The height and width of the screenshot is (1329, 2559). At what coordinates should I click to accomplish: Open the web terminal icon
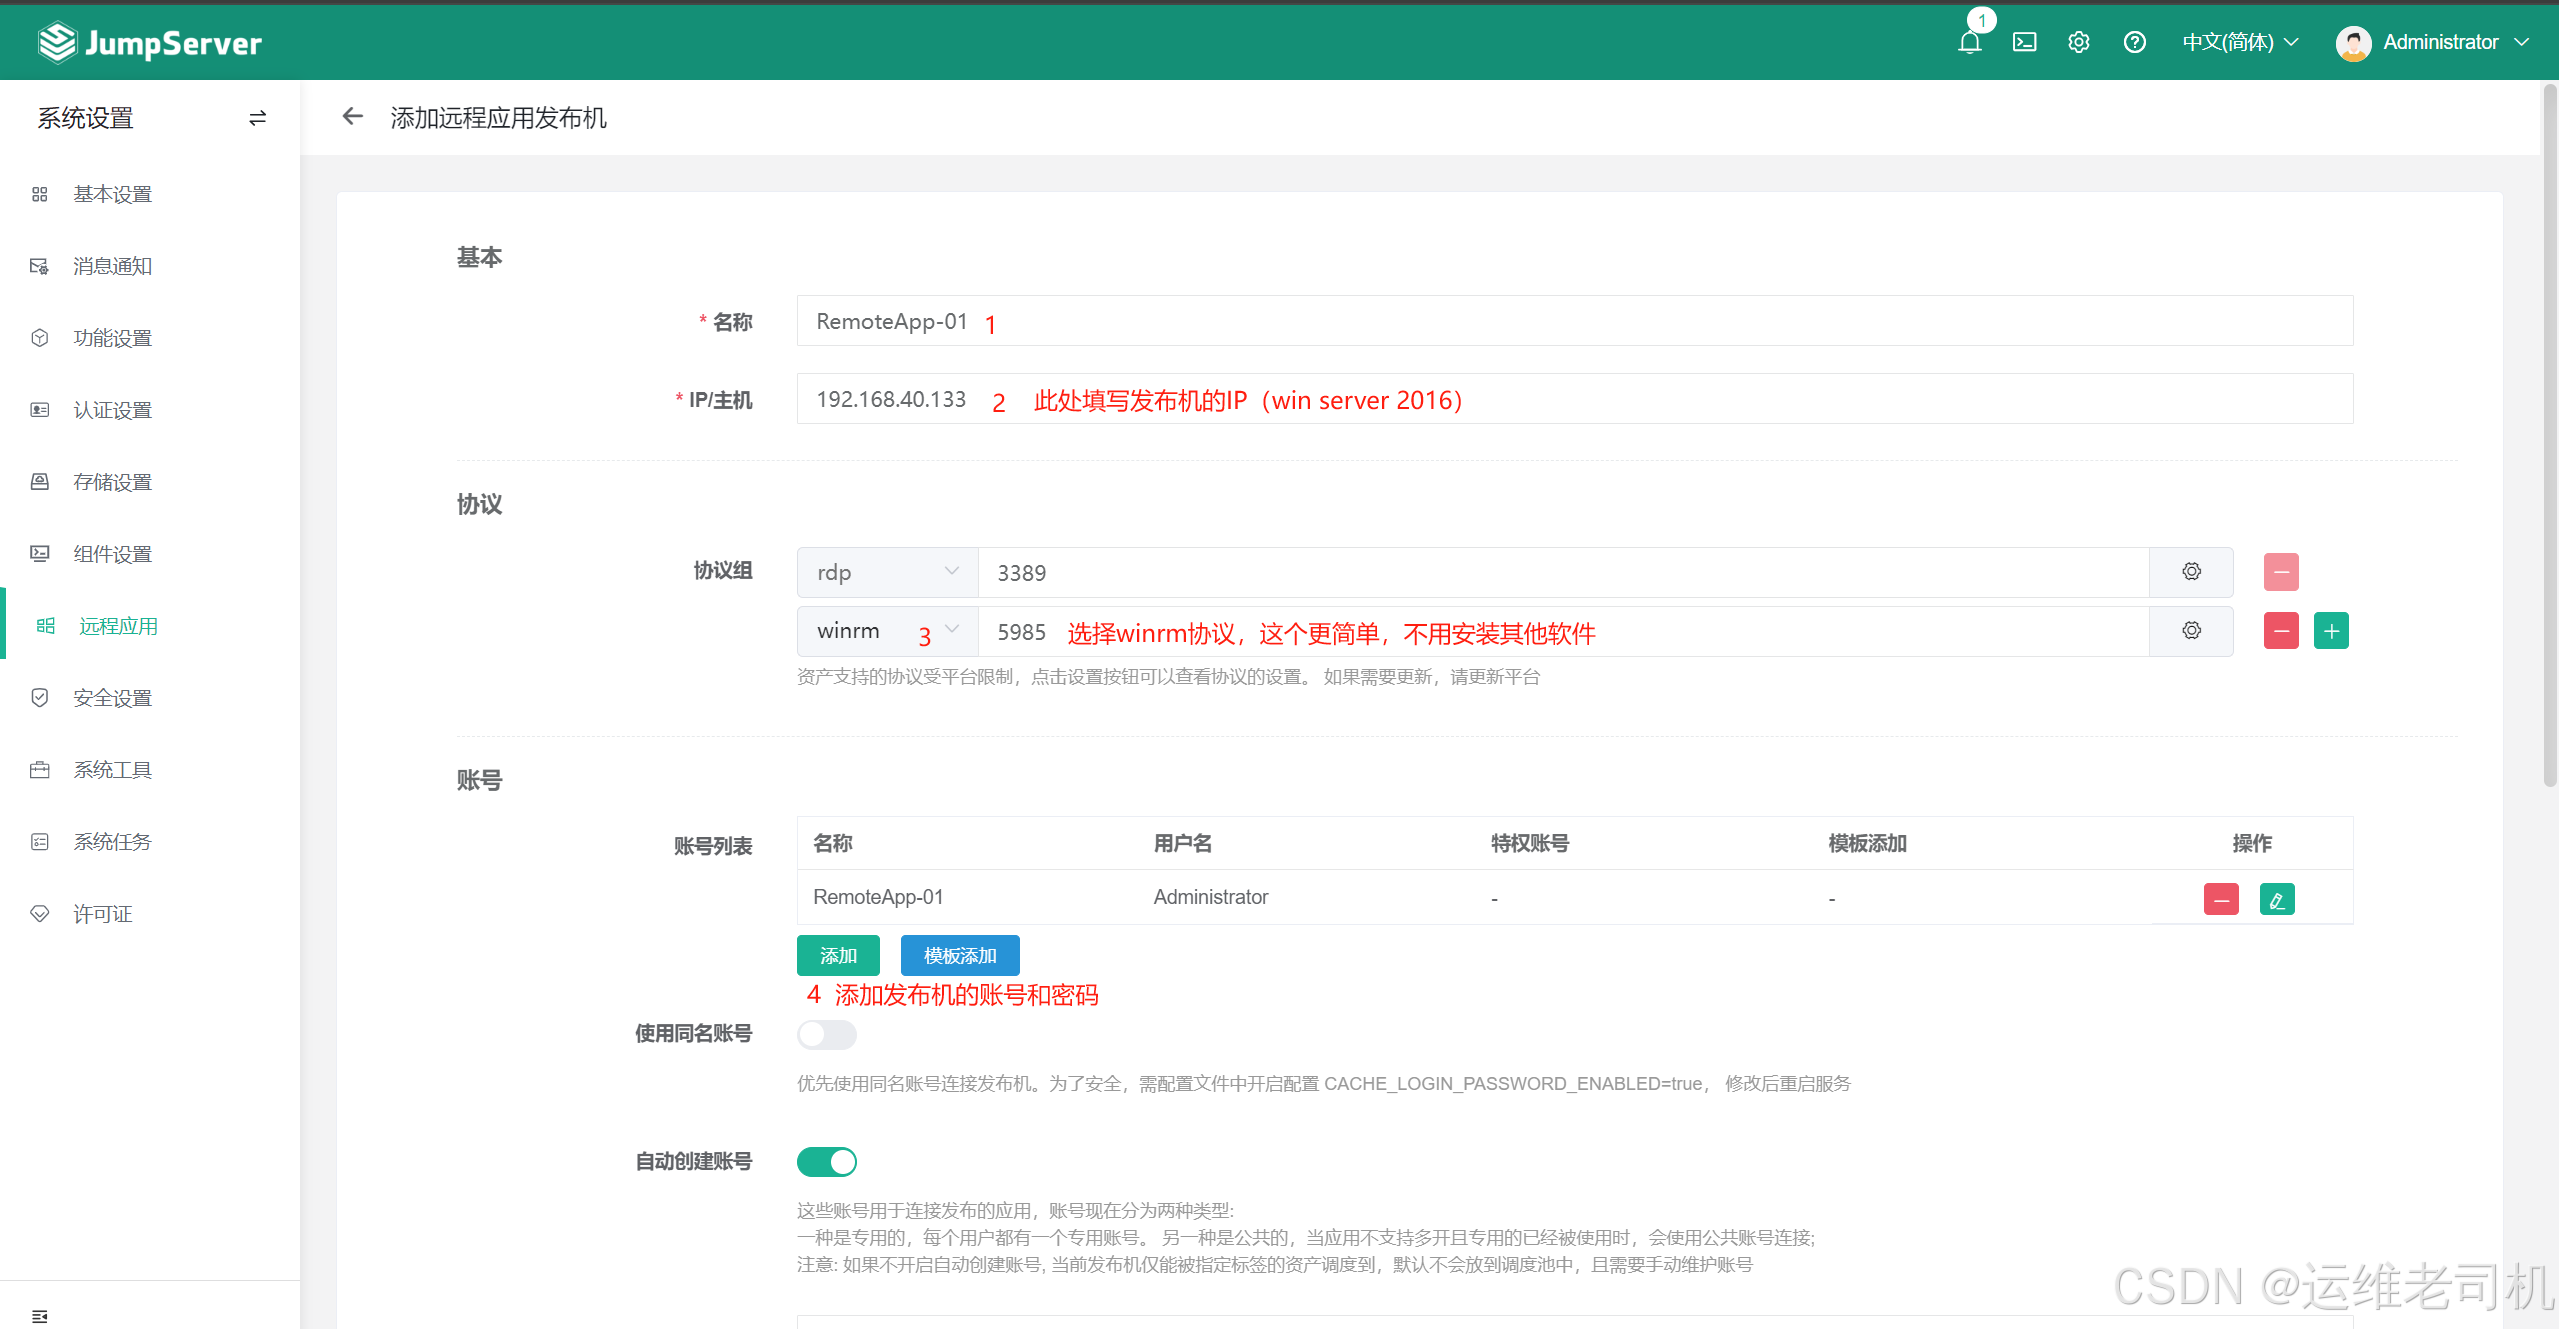[2024, 42]
